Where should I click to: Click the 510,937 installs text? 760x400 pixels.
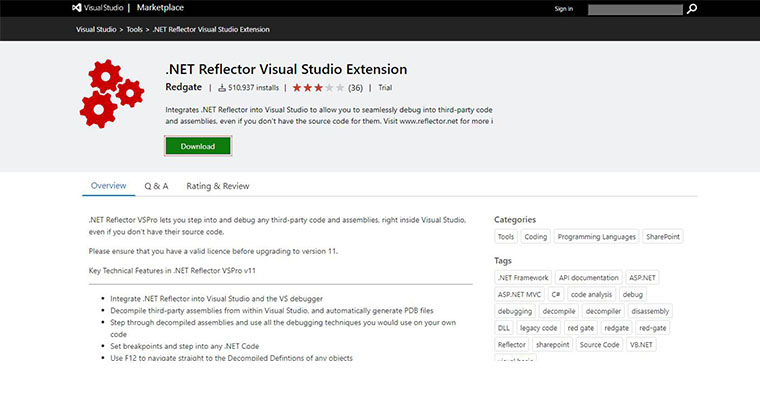[x=253, y=88]
